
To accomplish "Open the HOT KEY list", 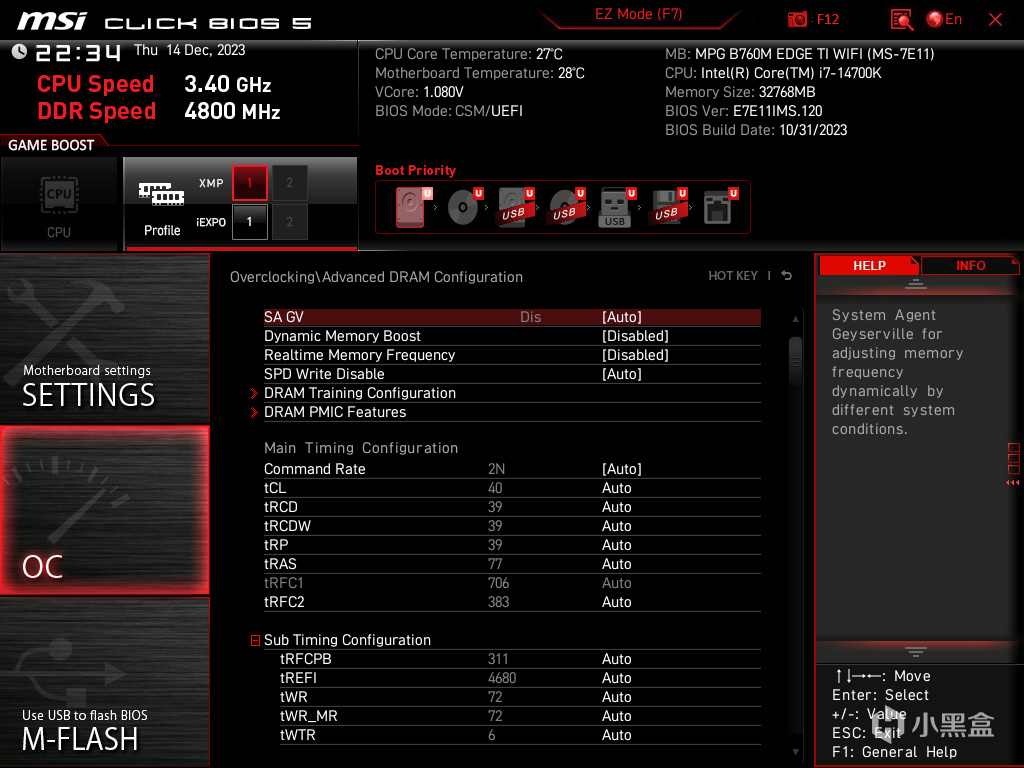I will 733,276.
